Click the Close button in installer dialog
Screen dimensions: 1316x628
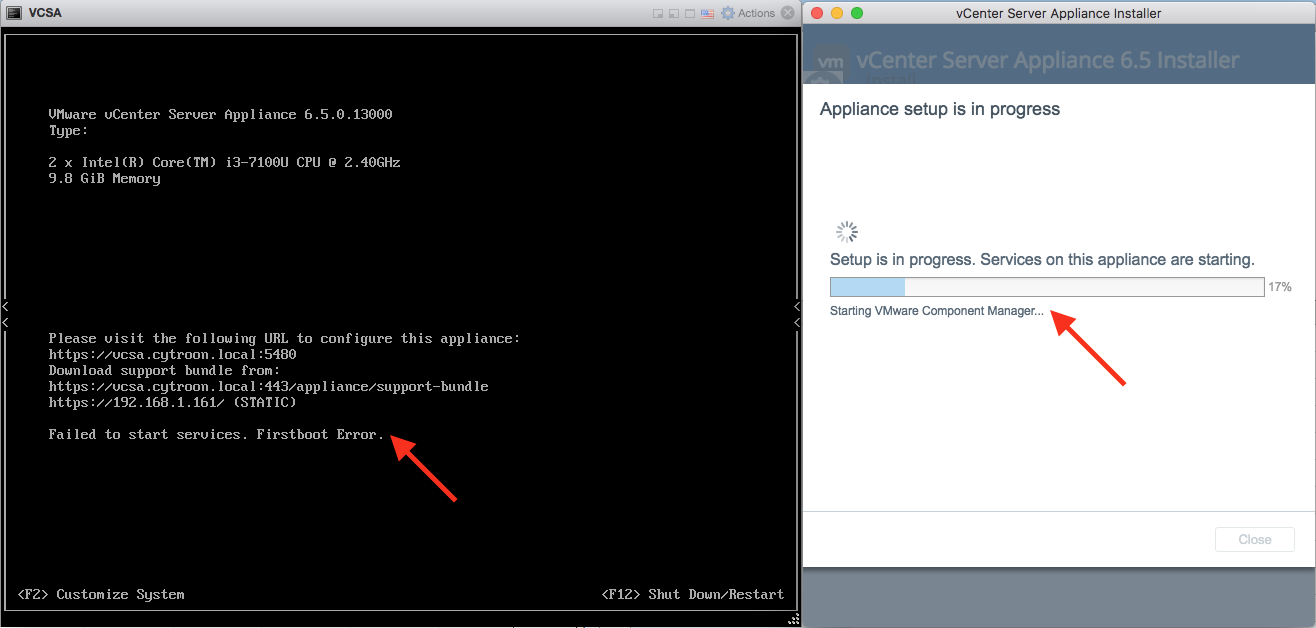[1255, 539]
